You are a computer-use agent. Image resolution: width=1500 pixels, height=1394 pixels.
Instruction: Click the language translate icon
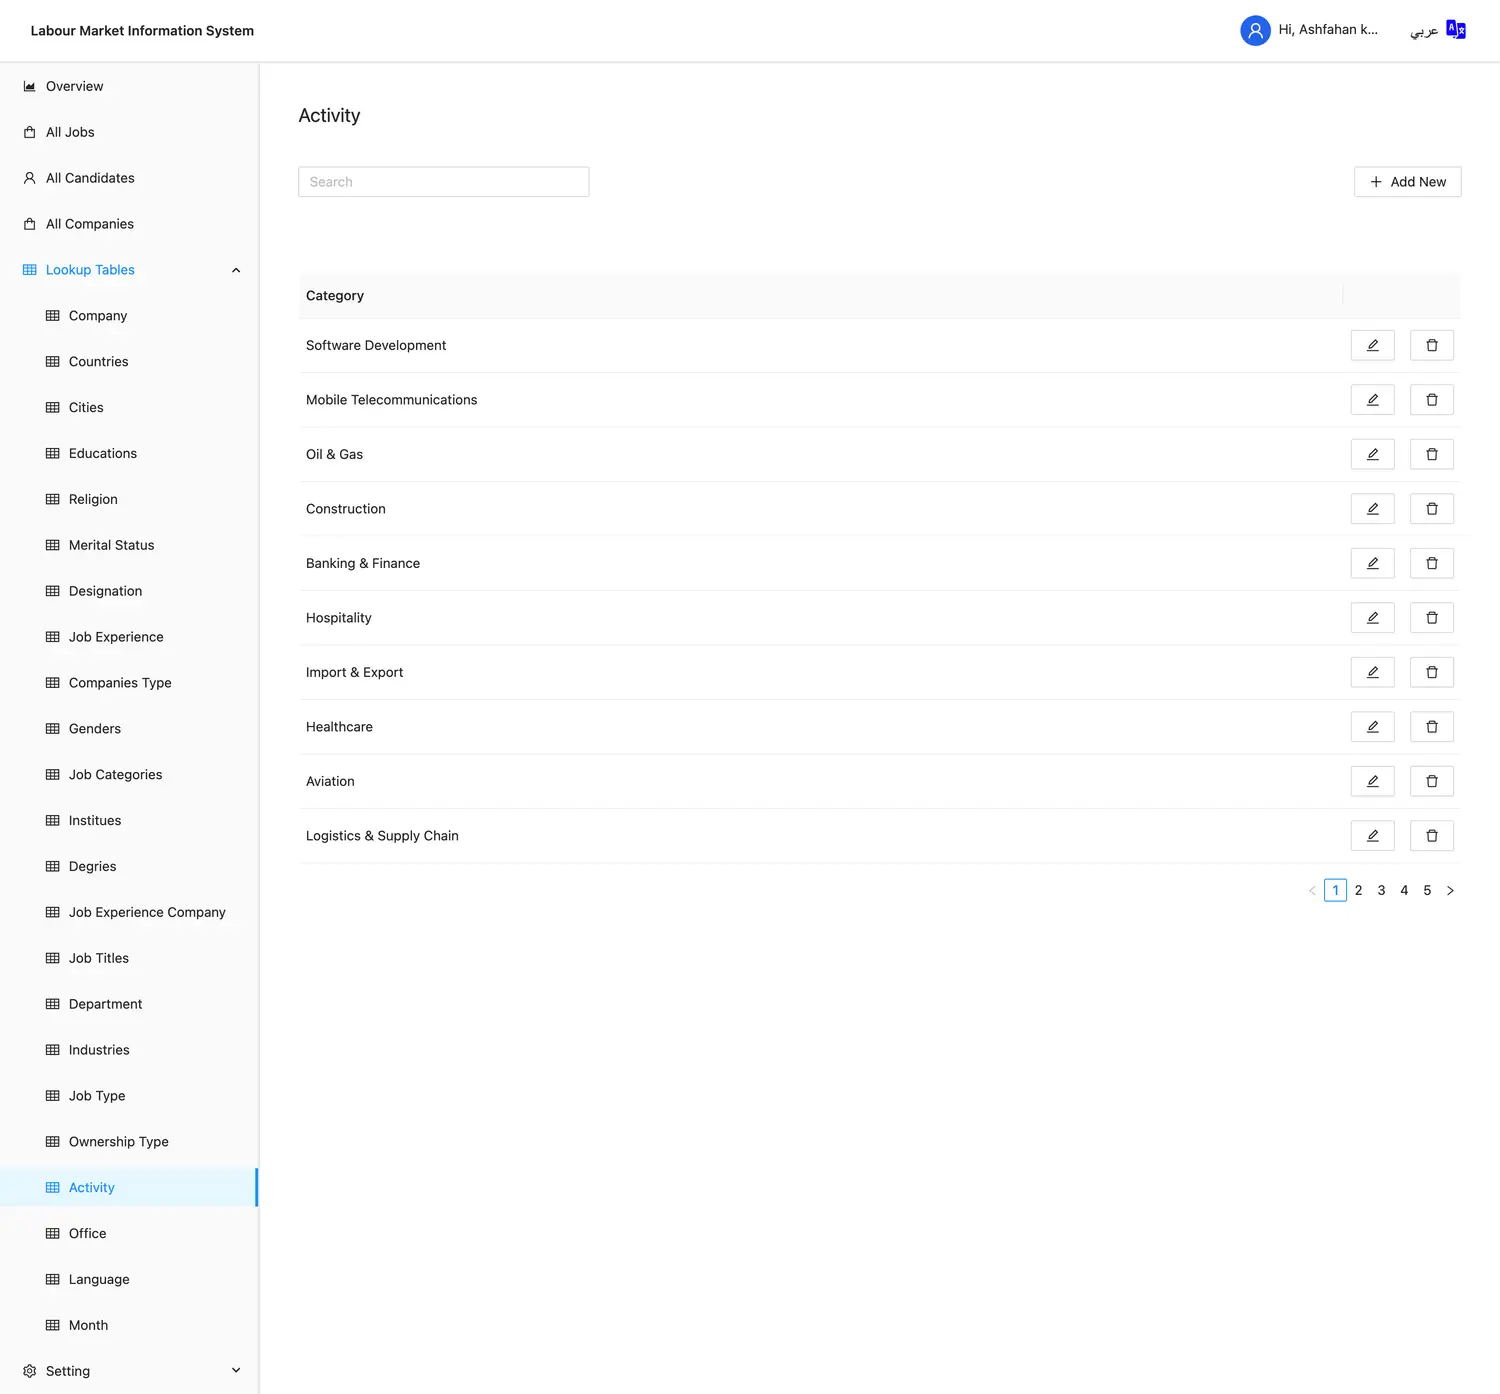pos(1455,30)
